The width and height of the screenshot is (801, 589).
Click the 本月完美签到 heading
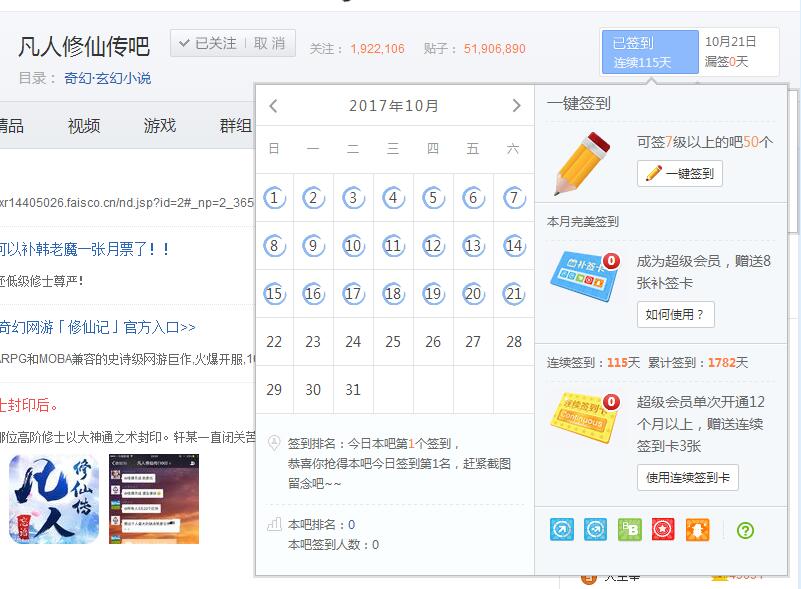[x=582, y=222]
